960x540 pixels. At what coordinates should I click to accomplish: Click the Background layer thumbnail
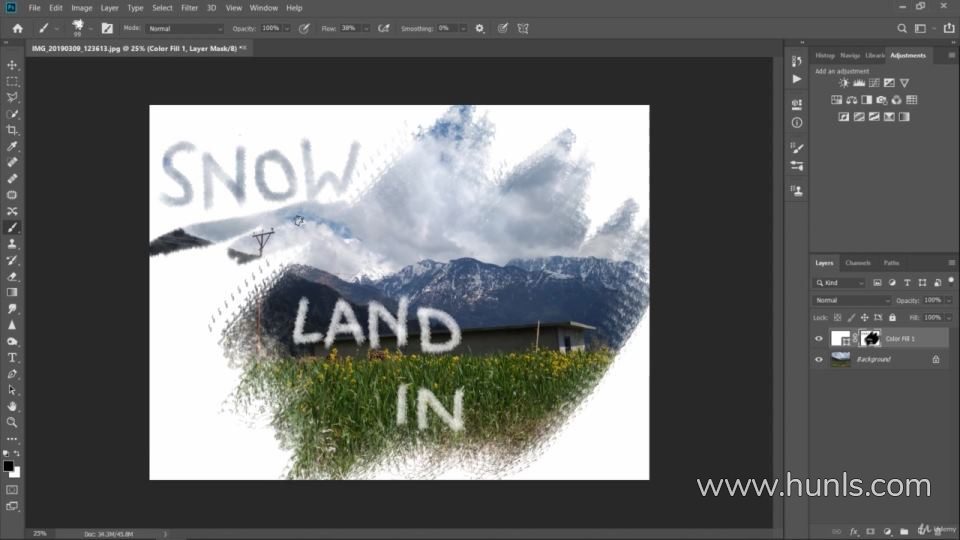841,359
